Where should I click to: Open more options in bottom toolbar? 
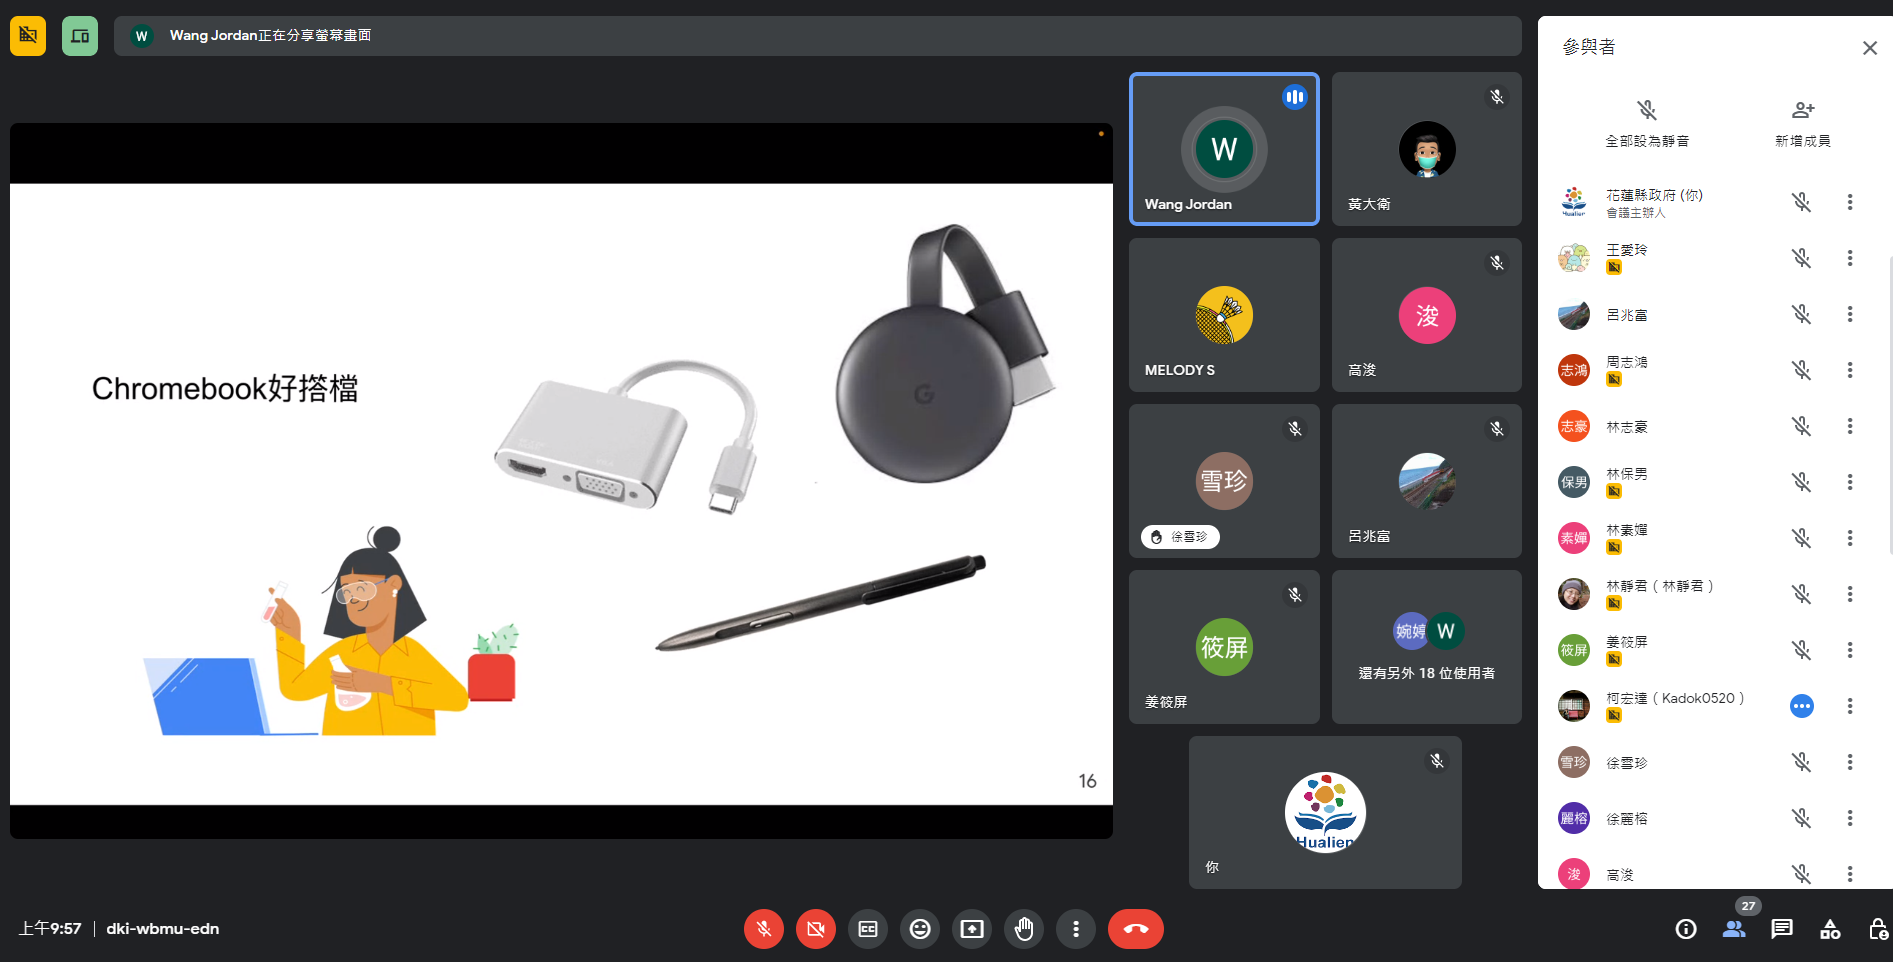pos(1076,929)
